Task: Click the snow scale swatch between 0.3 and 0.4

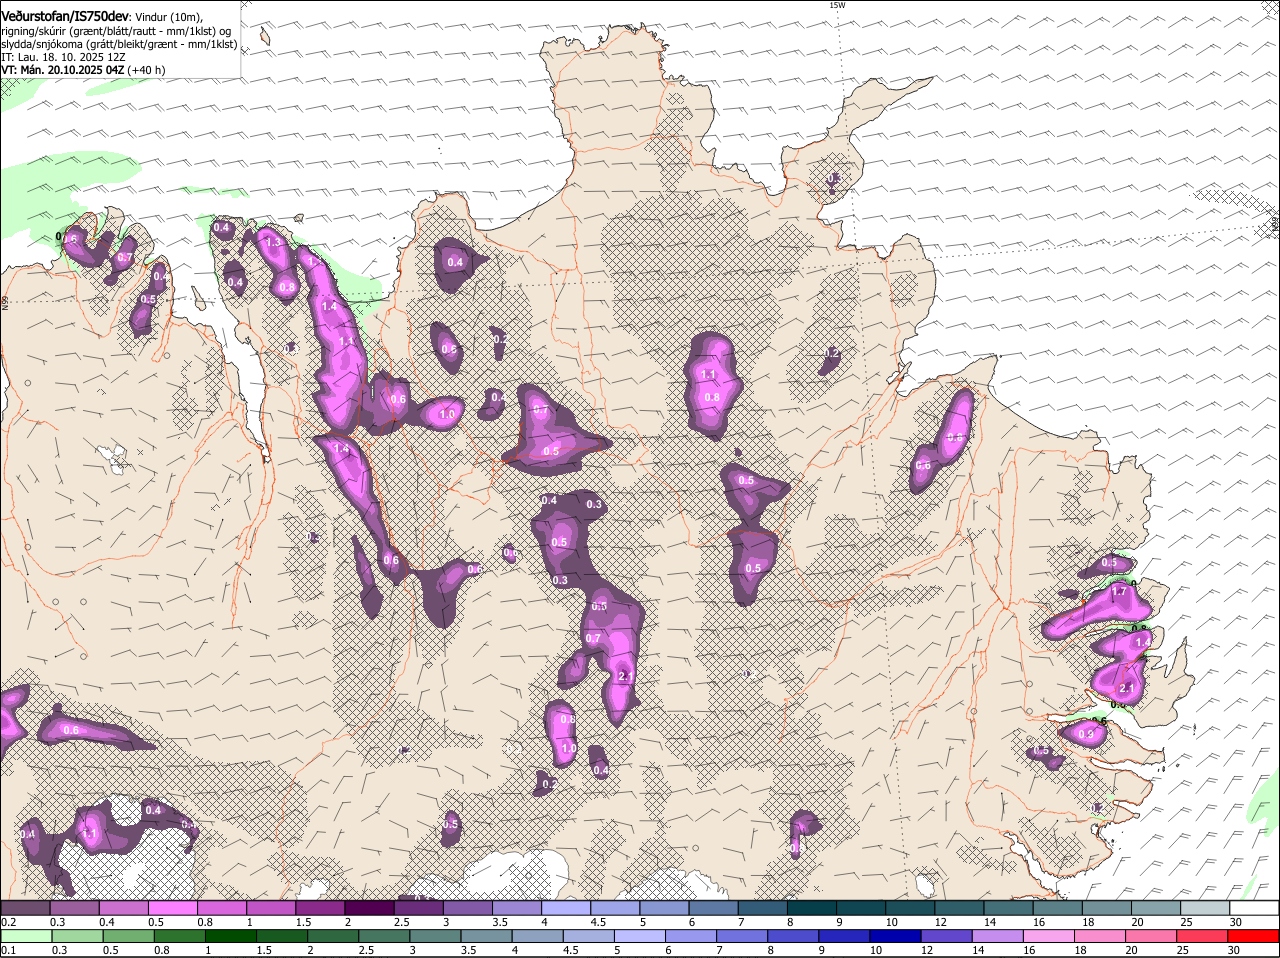Action: 75,908
